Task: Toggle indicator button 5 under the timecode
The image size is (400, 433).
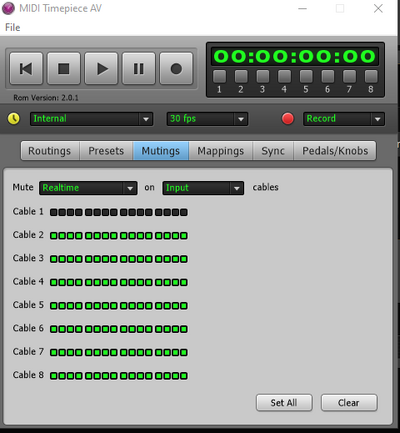Action: point(306,76)
